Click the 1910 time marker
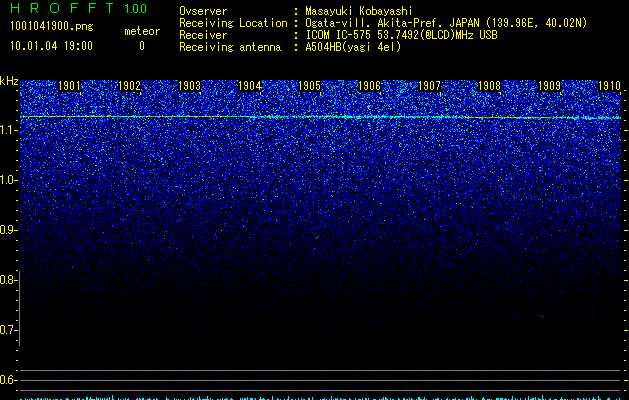 (x=609, y=86)
